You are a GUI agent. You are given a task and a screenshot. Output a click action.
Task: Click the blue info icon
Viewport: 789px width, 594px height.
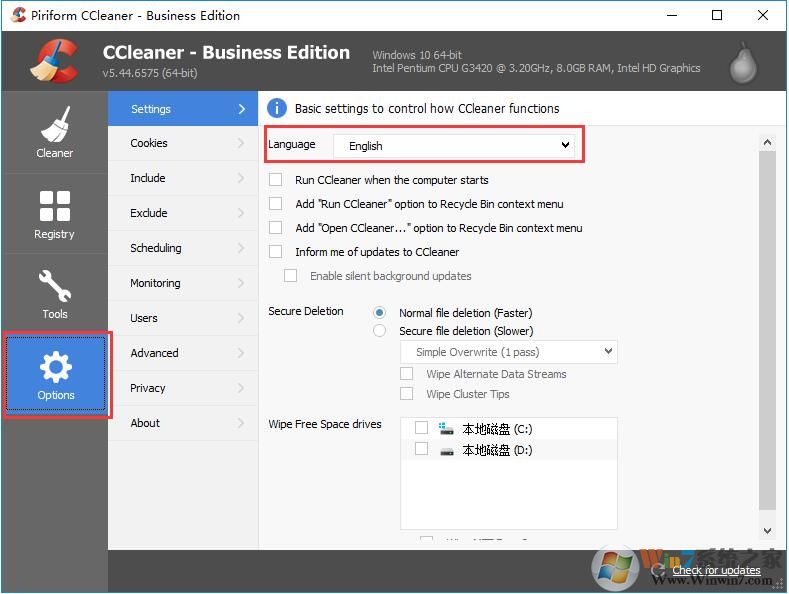tap(277, 109)
